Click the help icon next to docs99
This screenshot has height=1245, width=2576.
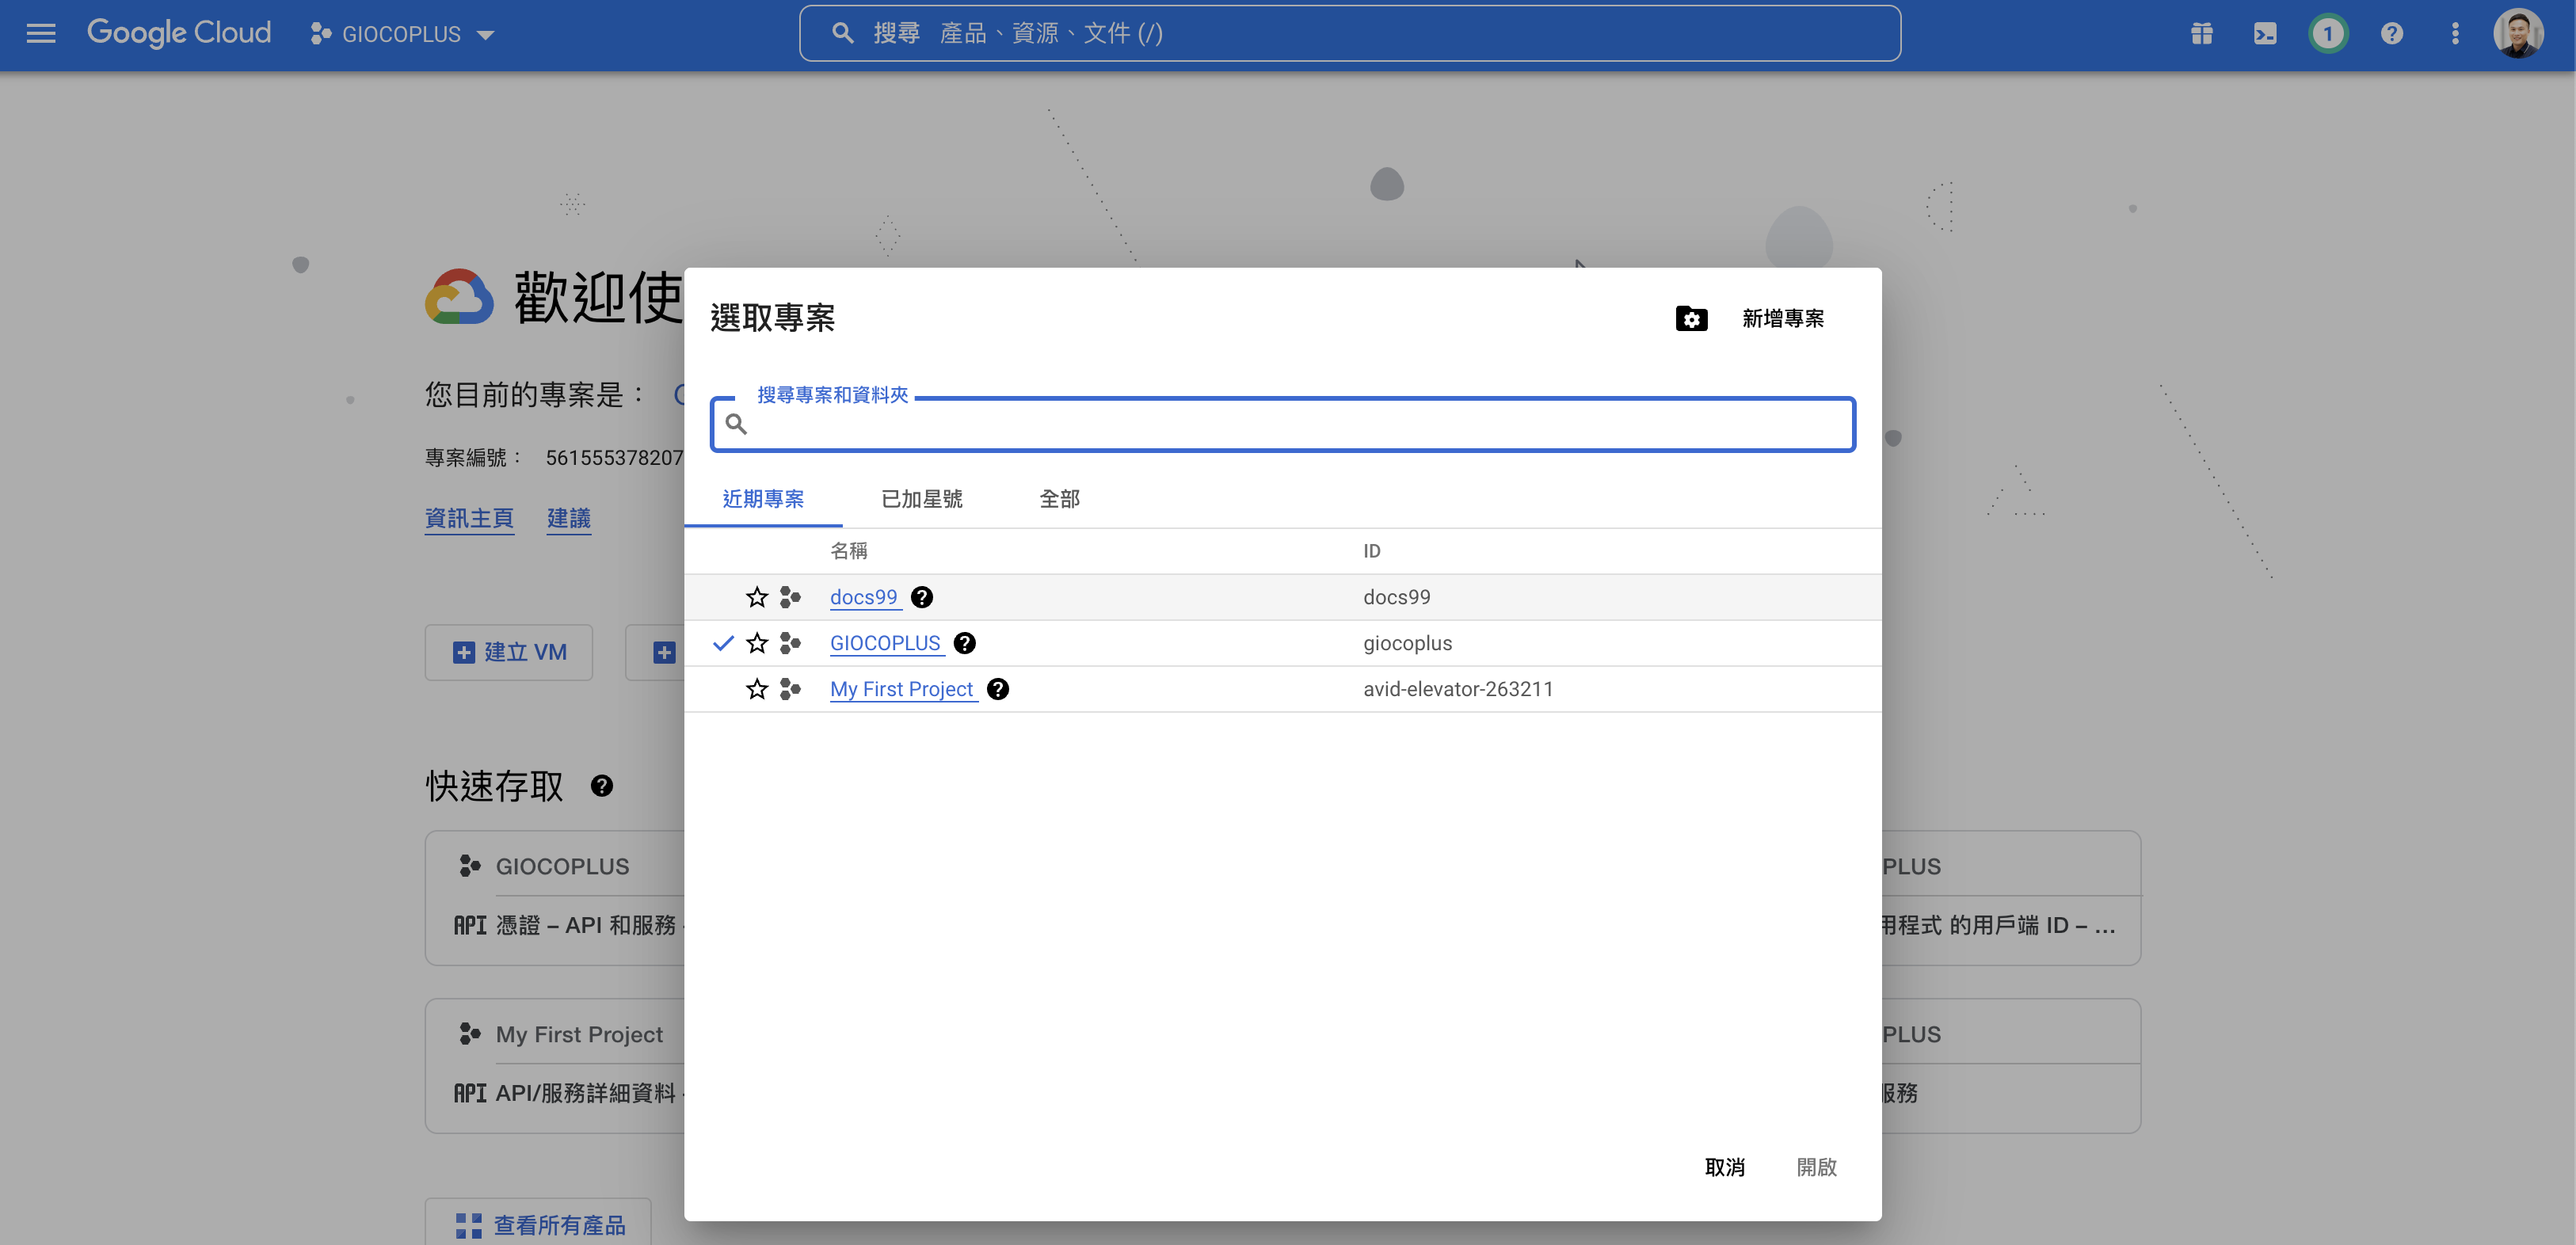tap(922, 597)
